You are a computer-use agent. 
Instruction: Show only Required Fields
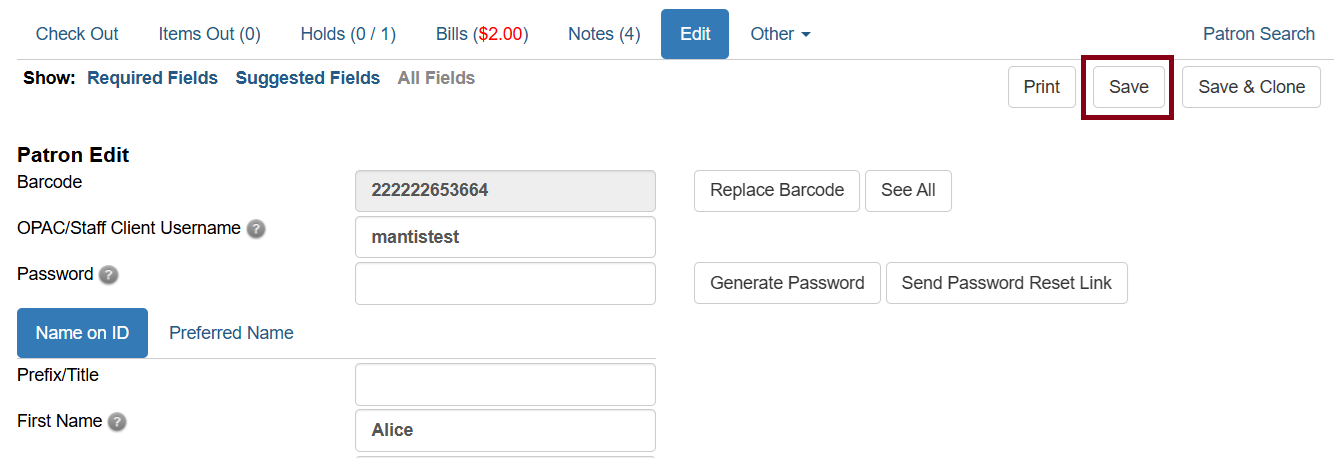[152, 78]
